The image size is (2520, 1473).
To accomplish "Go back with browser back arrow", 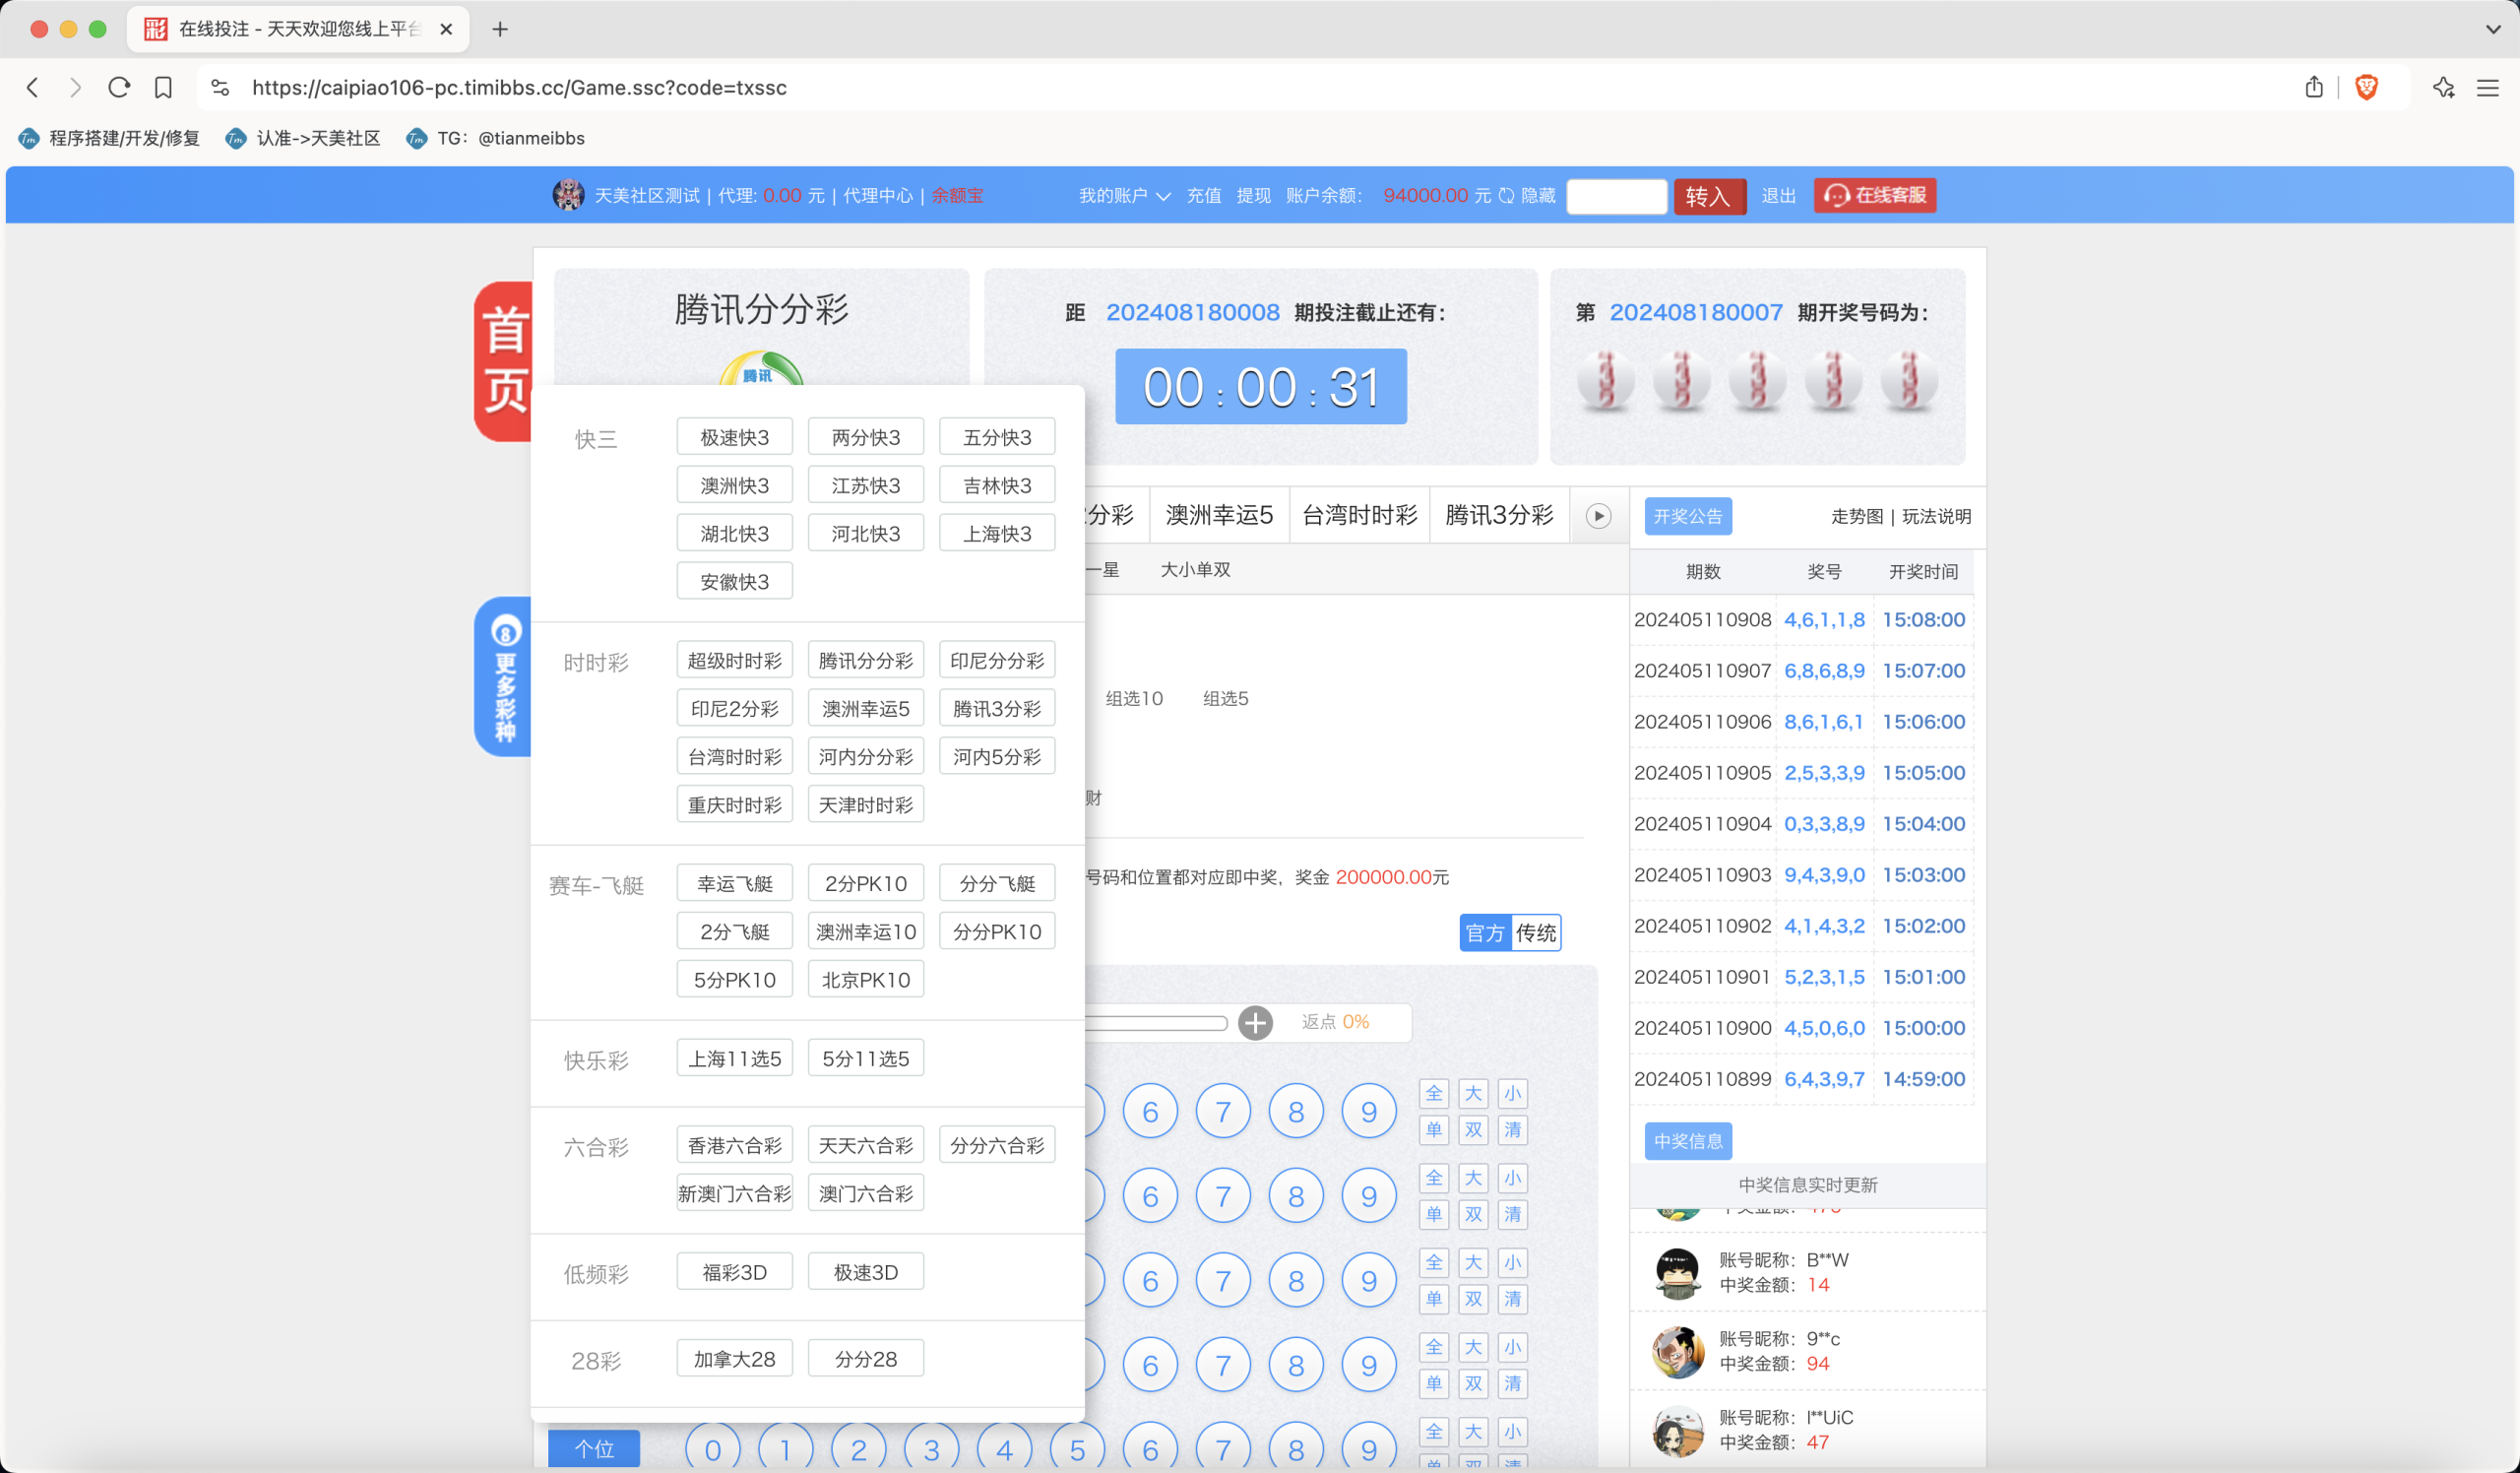I will 33,88.
